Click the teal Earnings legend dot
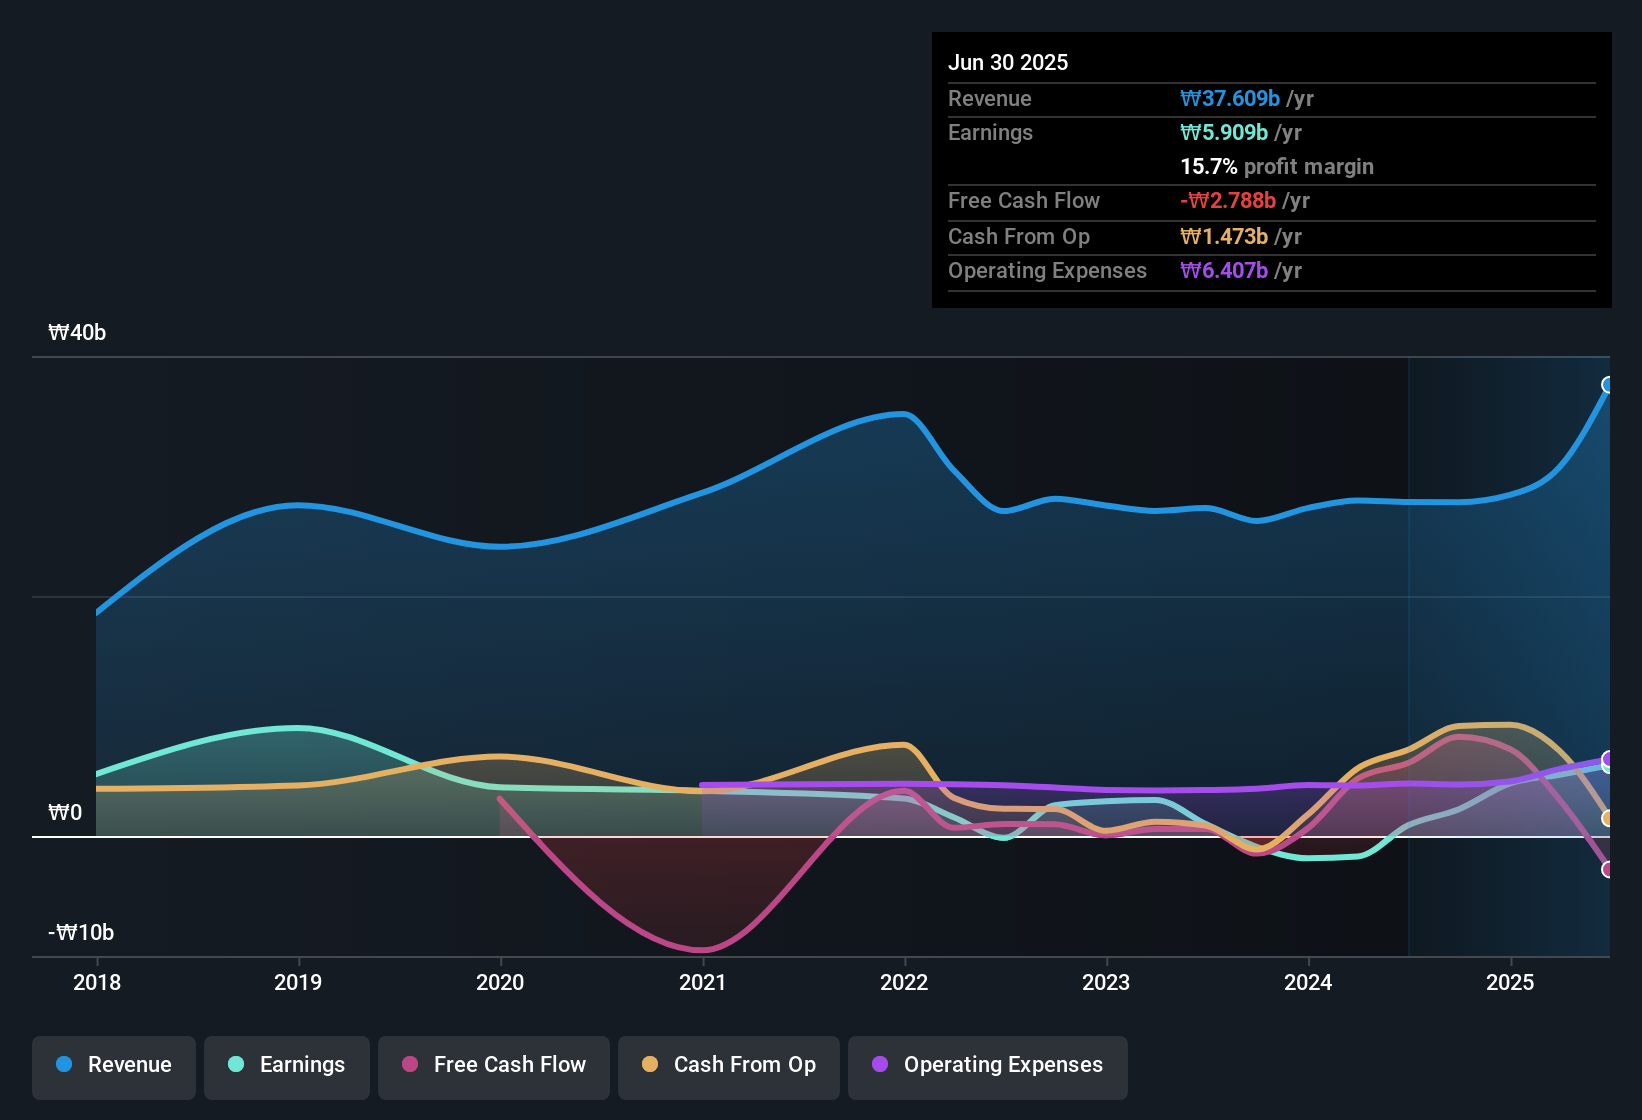Image resolution: width=1642 pixels, height=1120 pixels. click(x=236, y=1064)
